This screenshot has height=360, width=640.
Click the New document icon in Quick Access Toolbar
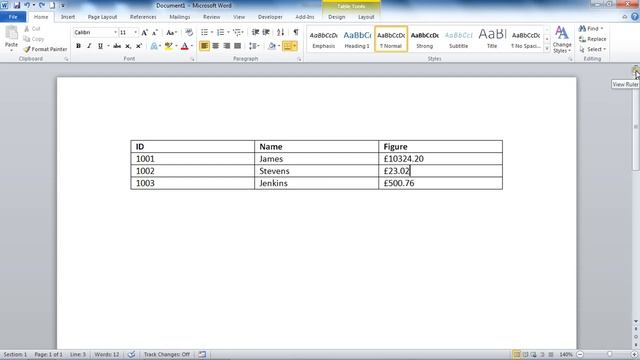click(x=52, y=5)
